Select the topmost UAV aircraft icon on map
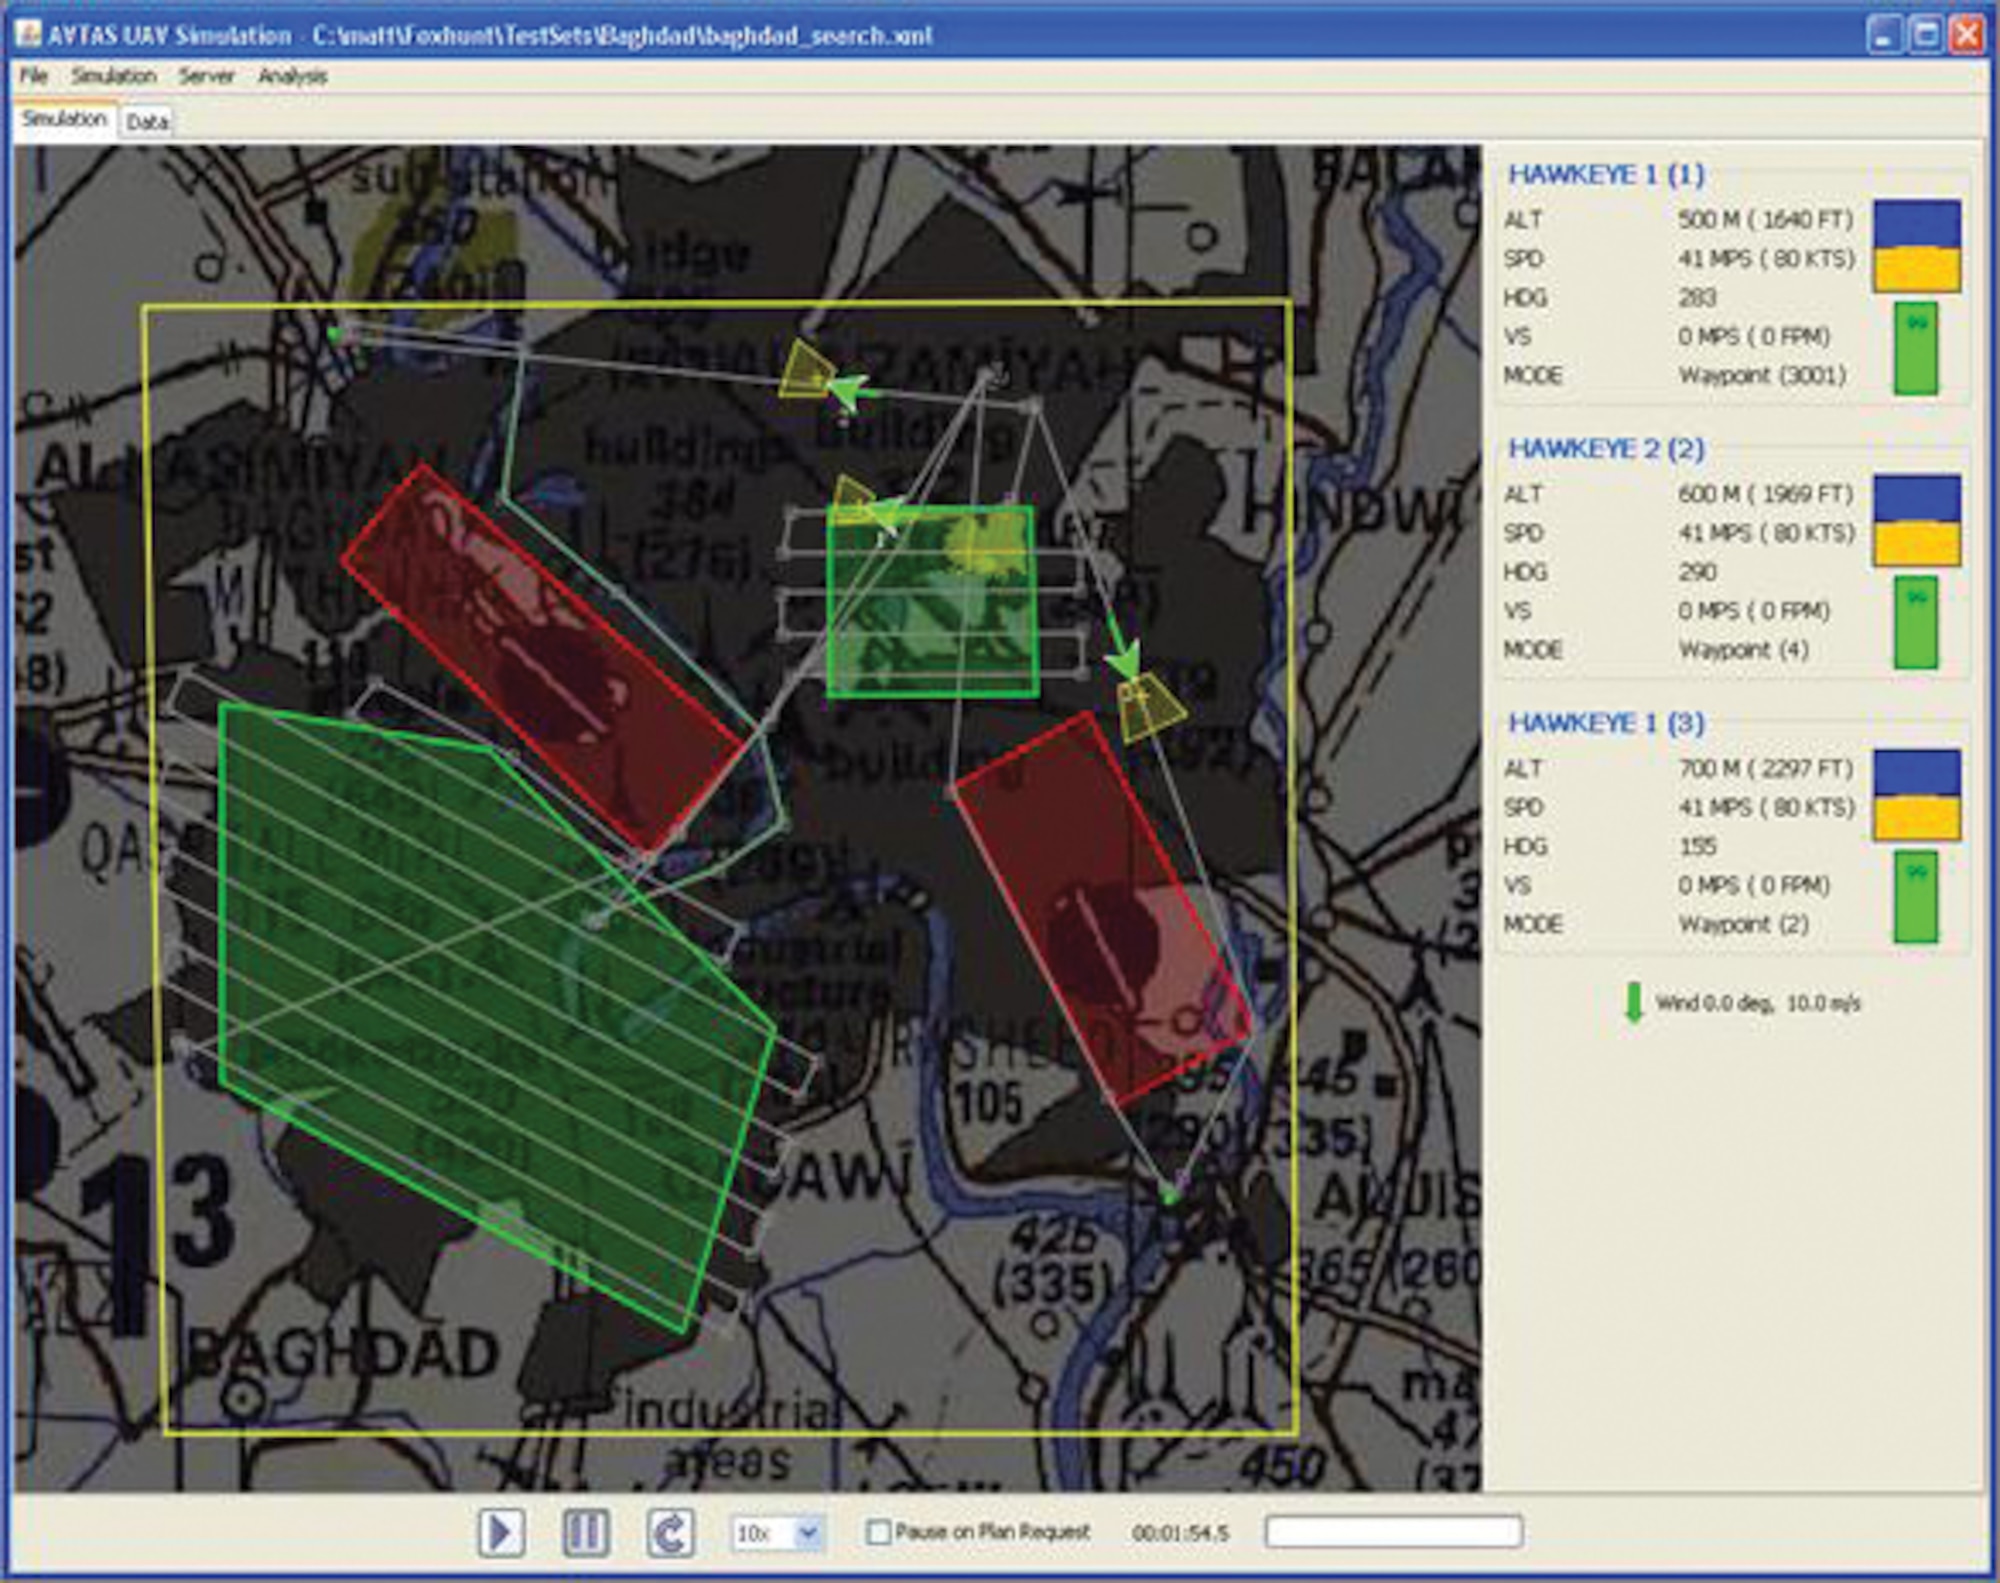The width and height of the screenshot is (2000, 1583). click(849, 391)
